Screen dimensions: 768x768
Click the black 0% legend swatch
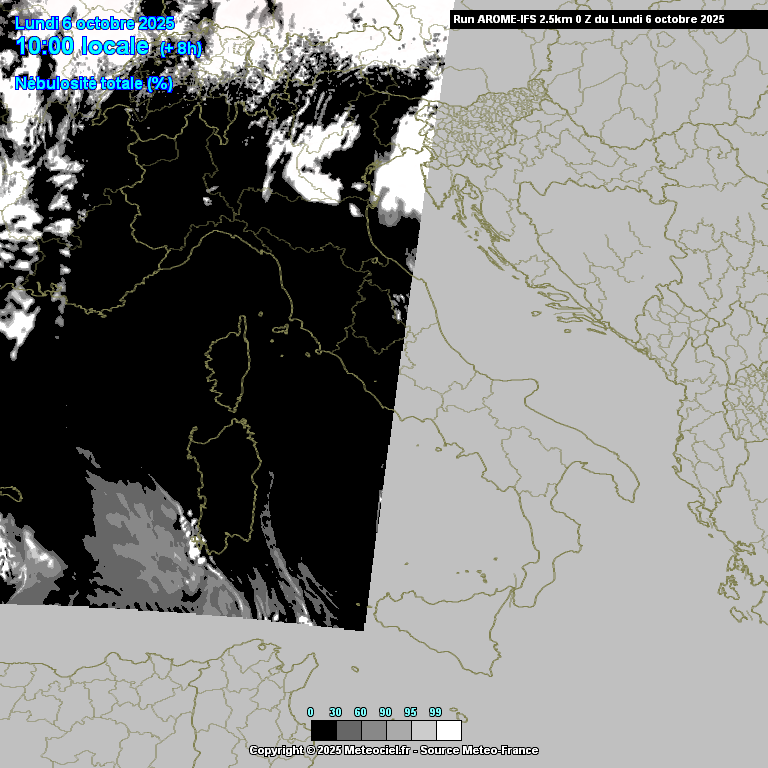324,730
